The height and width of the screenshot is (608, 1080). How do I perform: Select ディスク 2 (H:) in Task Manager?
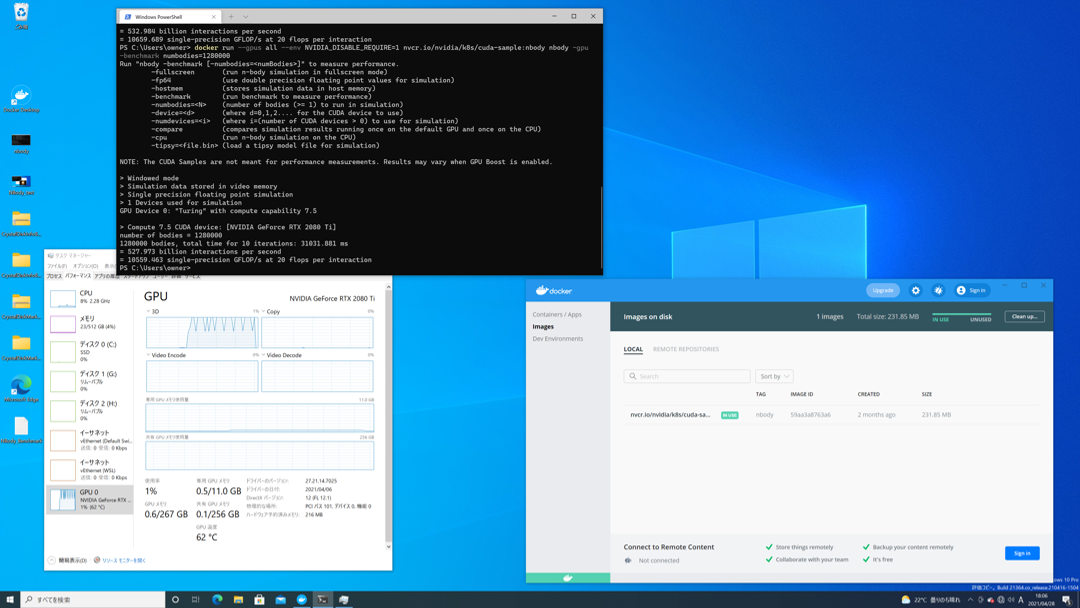point(90,410)
